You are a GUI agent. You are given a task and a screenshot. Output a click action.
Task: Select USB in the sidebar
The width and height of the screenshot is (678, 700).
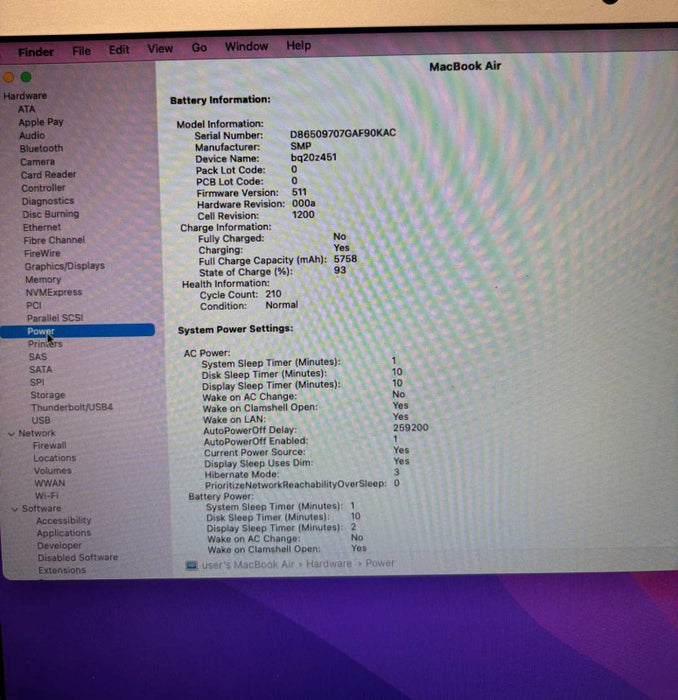pos(41,421)
